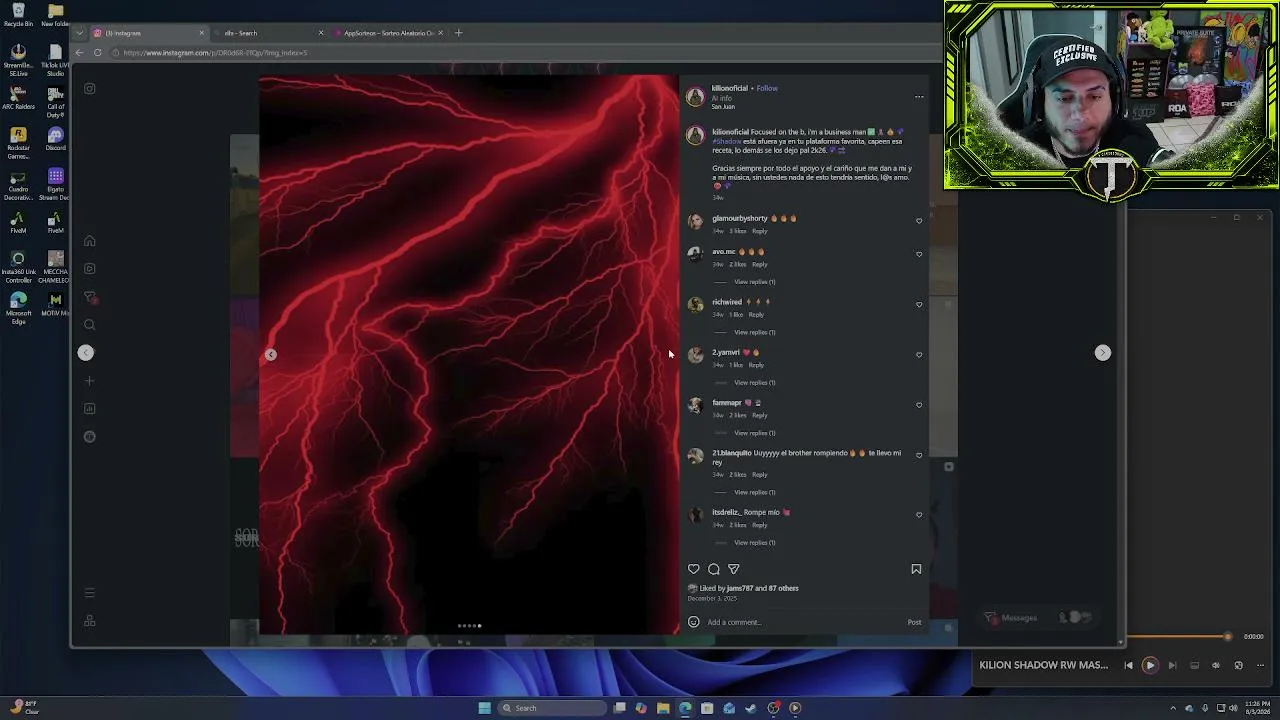Expand replies under fammapr's comment
Viewport: 1280px width, 720px height.
[755, 433]
